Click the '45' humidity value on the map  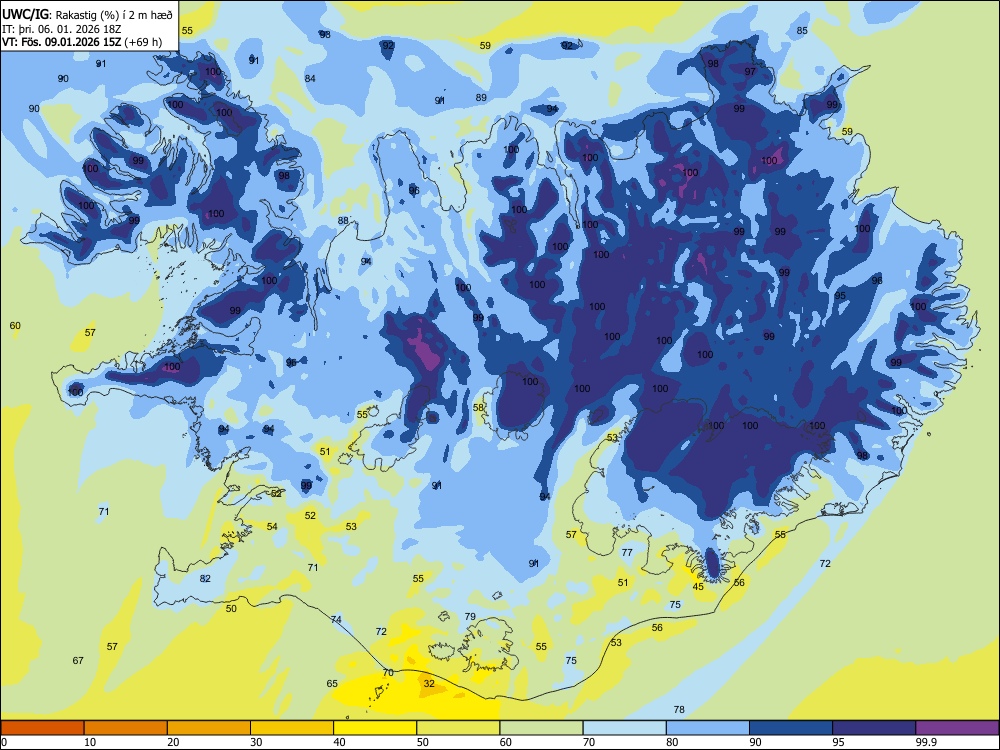pos(698,587)
